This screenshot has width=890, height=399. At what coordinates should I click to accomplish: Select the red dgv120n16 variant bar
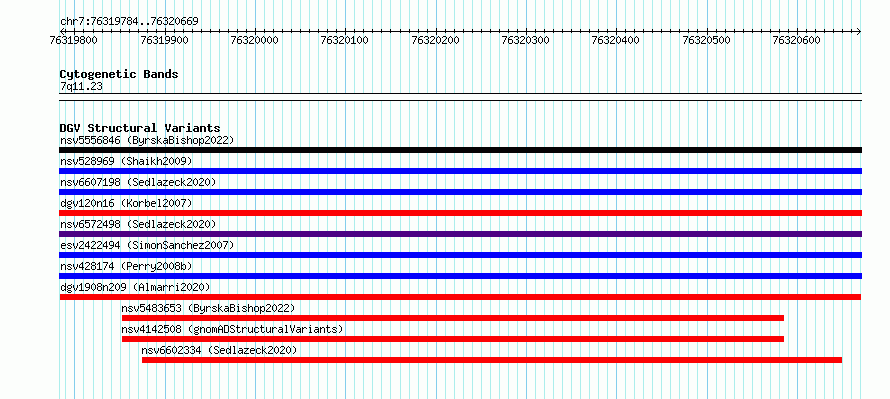(460, 213)
